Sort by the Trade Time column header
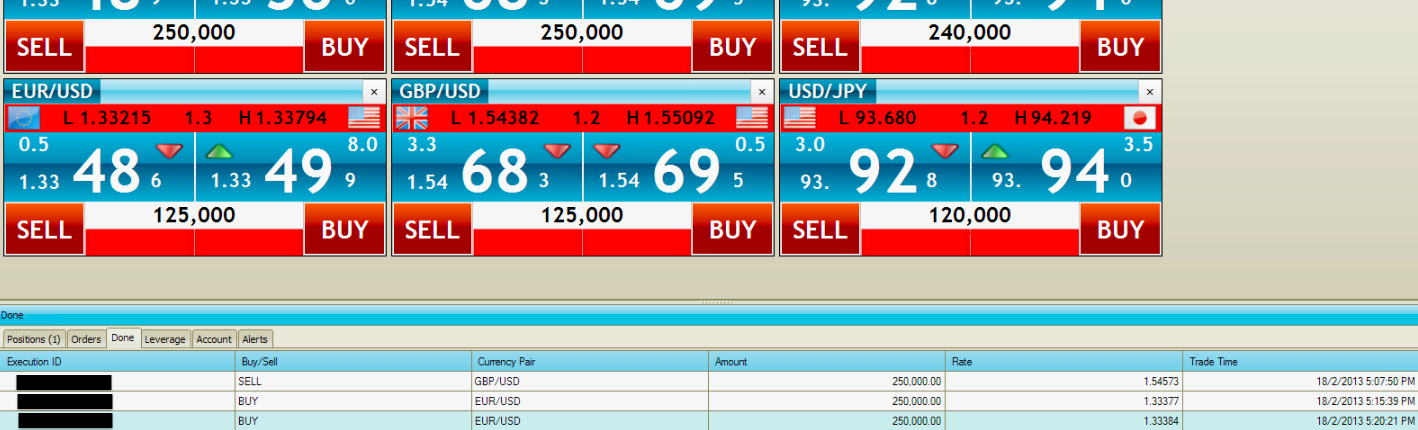Image resolution: width=1418 pixels, height=430 pixels. (1300, 361)
